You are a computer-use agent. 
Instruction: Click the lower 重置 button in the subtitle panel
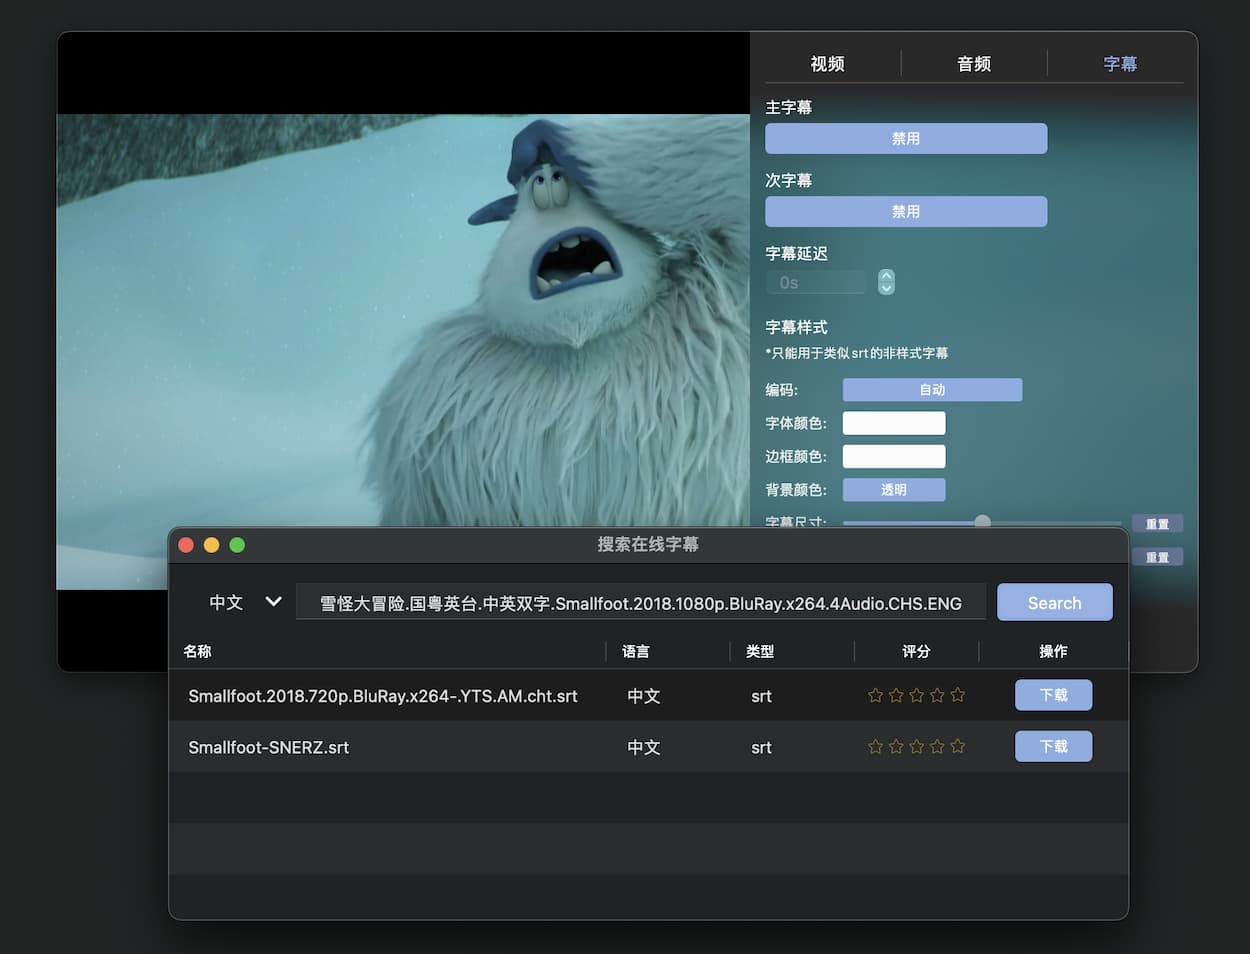(x=1157, y=557)
